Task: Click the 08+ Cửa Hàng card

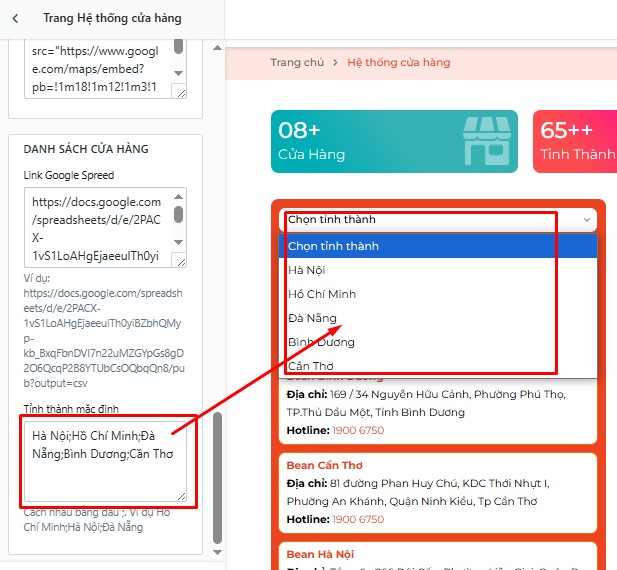Action: click(394, 141)
